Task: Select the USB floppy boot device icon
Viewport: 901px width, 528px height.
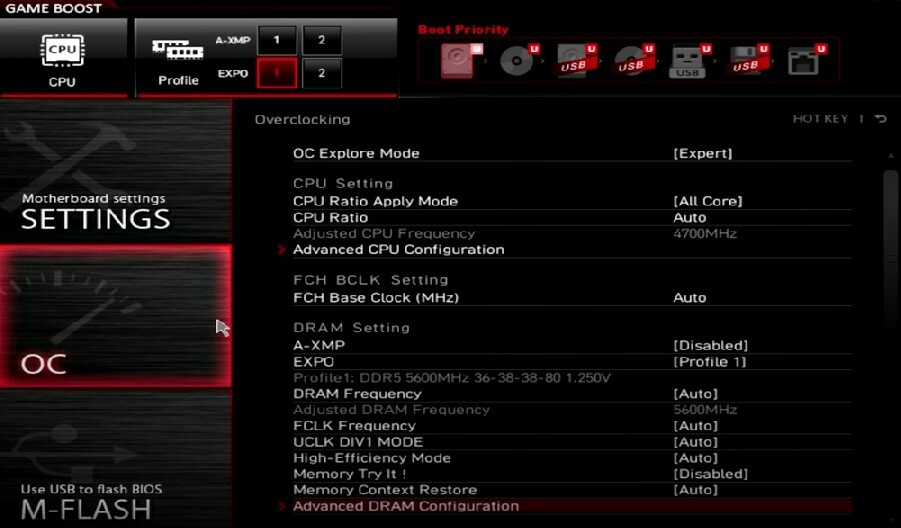Action: (745, 62)
